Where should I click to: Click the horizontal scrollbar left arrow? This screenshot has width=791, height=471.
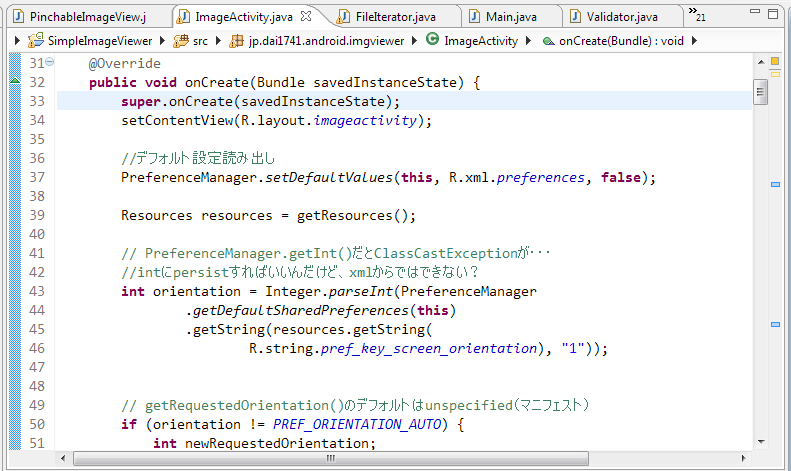(x=63, y=458)
